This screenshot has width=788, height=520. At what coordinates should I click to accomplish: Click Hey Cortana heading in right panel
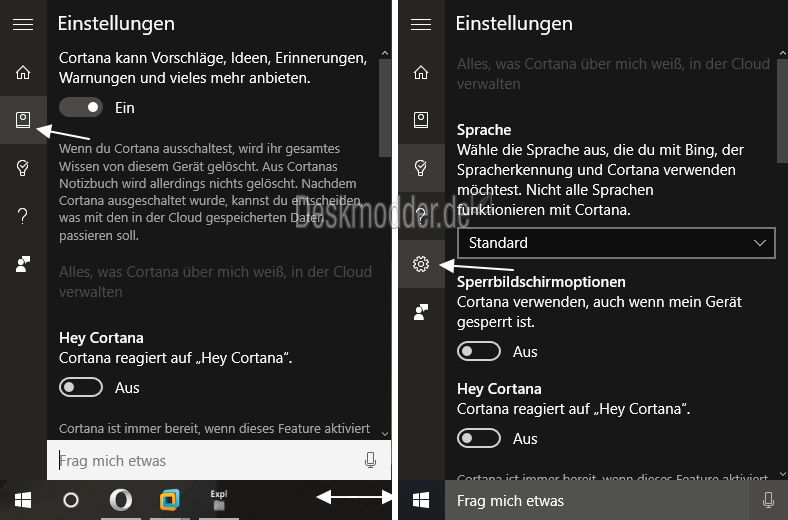(x=499, y=389)
